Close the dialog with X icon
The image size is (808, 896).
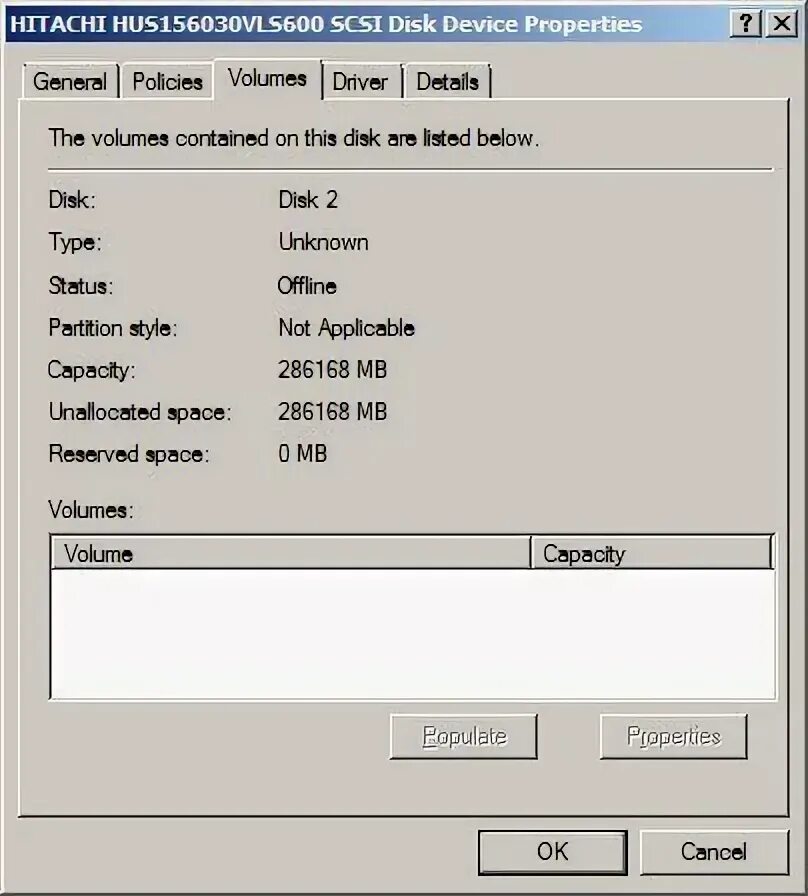pos(781,23)
